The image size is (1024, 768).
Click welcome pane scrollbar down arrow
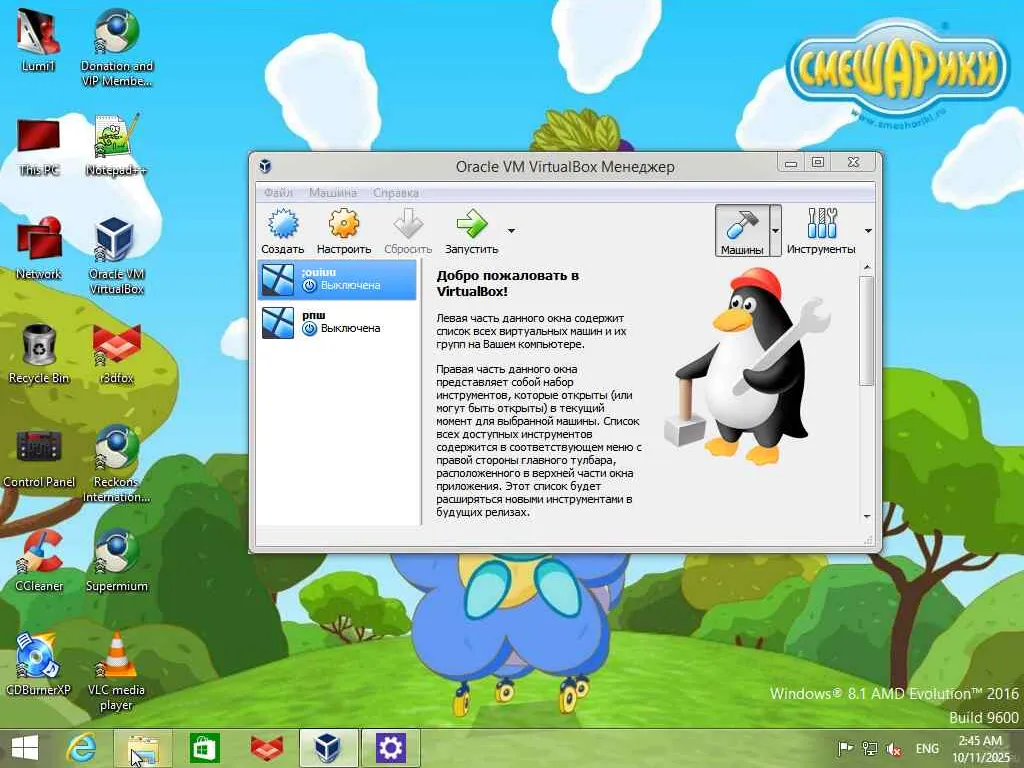coord(867,517)
